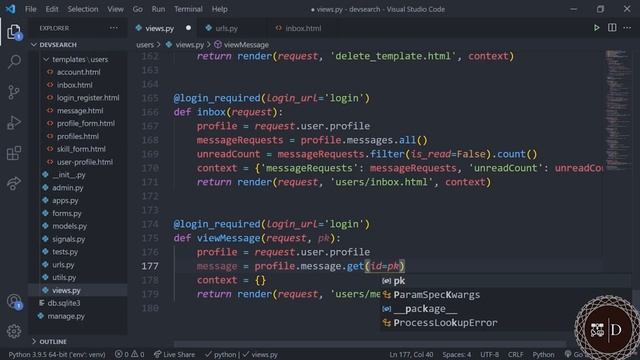Open skill_form.html file

81,149
